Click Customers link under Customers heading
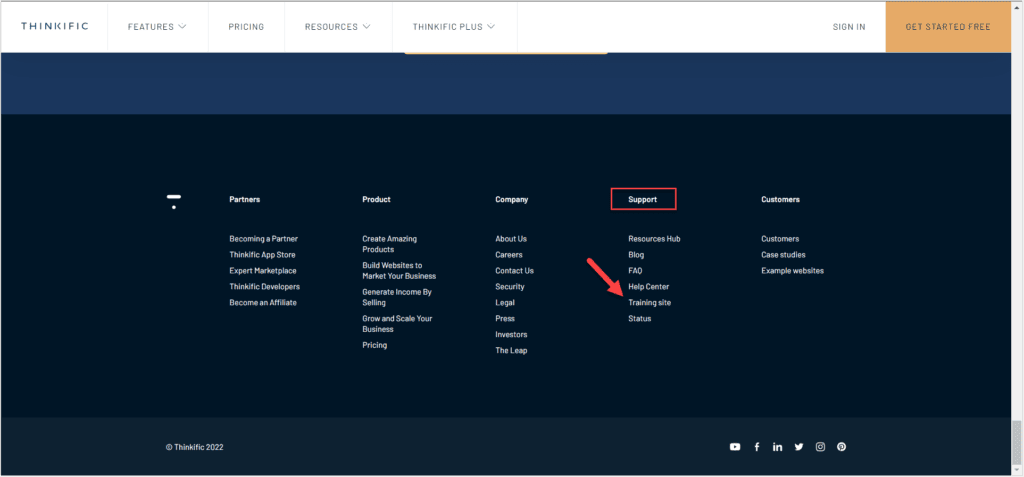 pos(780,239)
